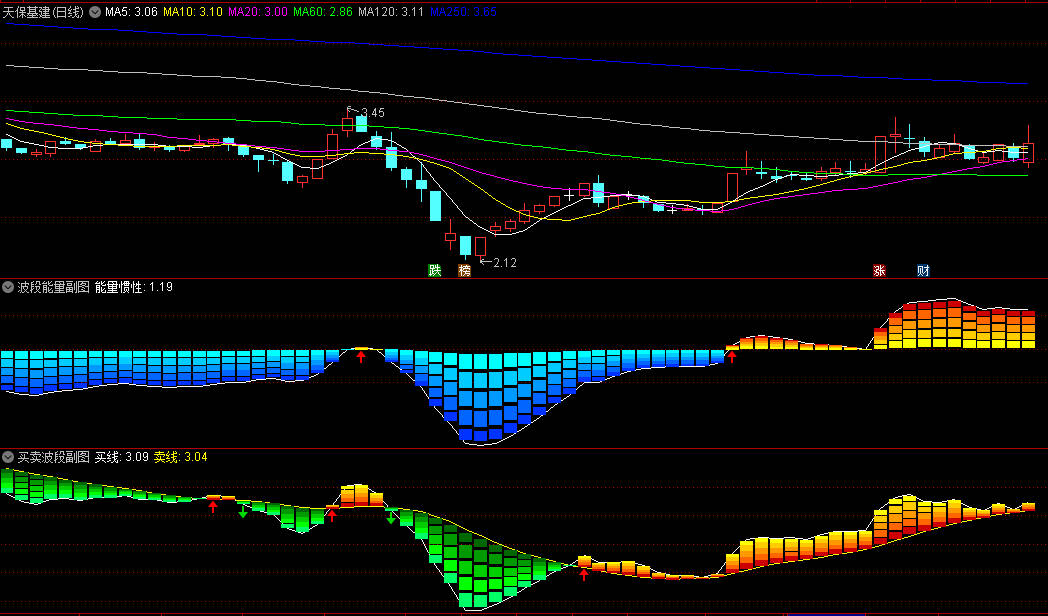Click the red 涨 marker icon
The height and width of the screenshot is (616, 1048).
point(880,271)
